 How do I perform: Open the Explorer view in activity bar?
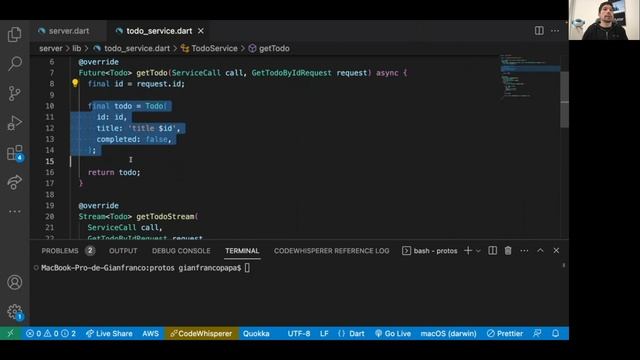[x=15, y=35]
